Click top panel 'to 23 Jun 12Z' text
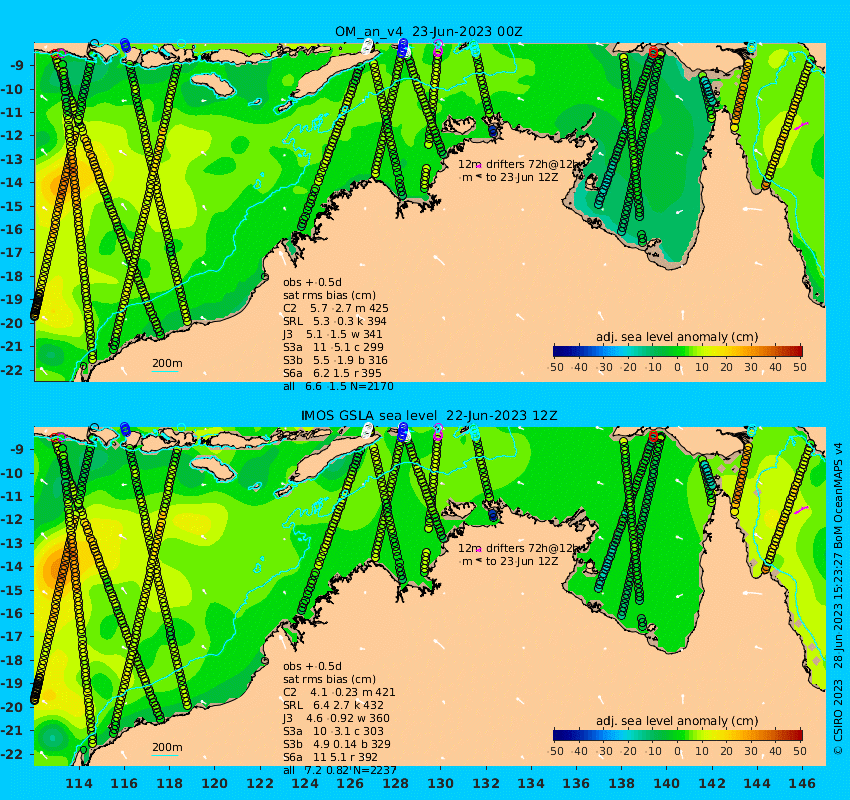 click(521, 177)
